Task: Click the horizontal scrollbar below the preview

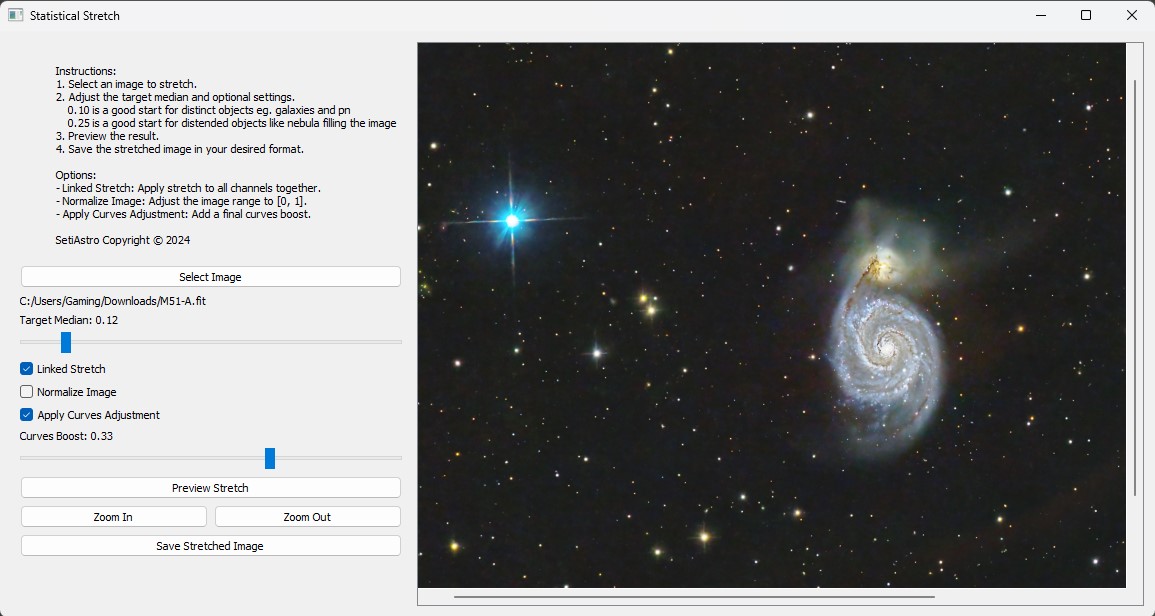Action: 694,597
